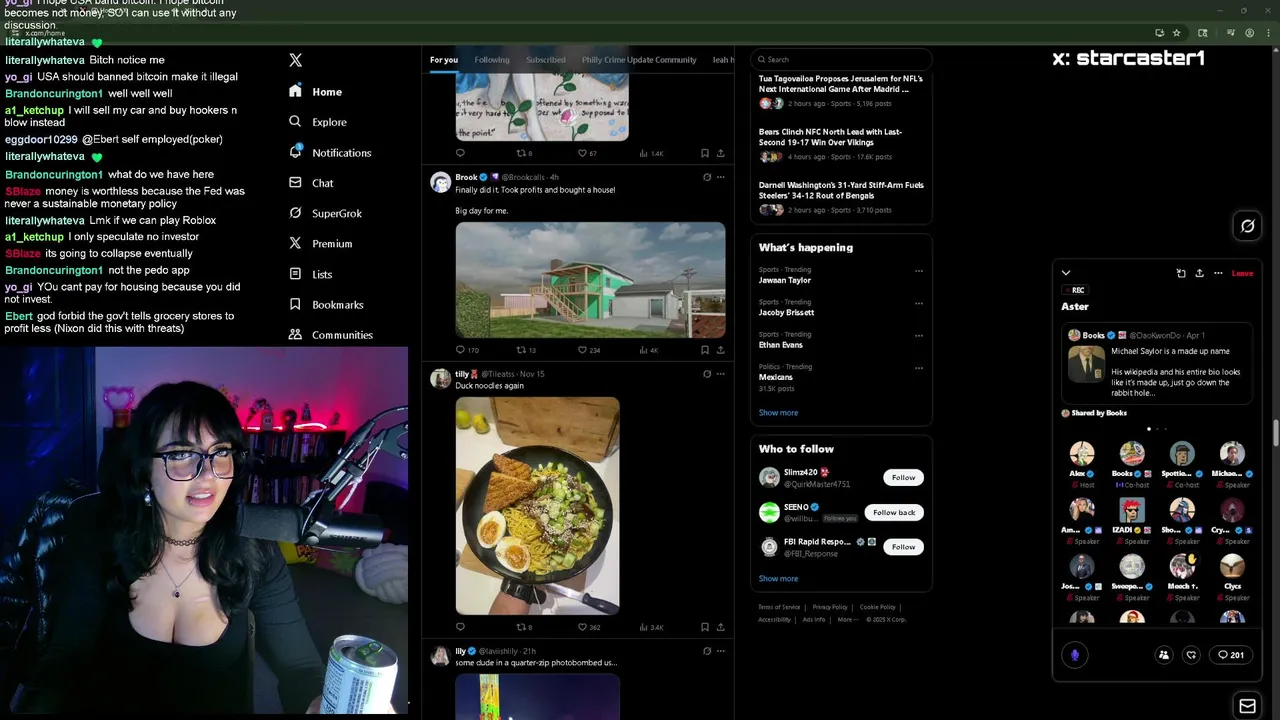The height and width of the screenshot is (720, 1280).
Task: Open the Philly Crime Update Community tab
Action: [x=639, y=60]
